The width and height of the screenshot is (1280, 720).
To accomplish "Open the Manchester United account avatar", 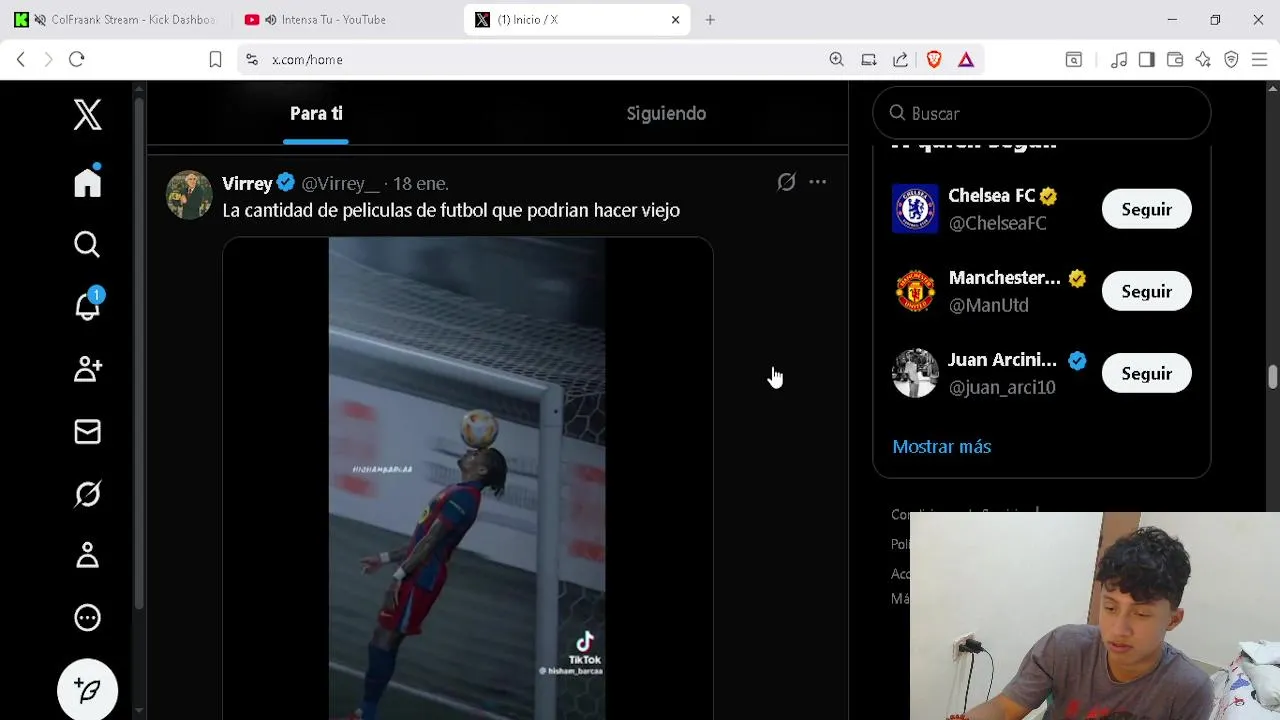I will point(915,291).
